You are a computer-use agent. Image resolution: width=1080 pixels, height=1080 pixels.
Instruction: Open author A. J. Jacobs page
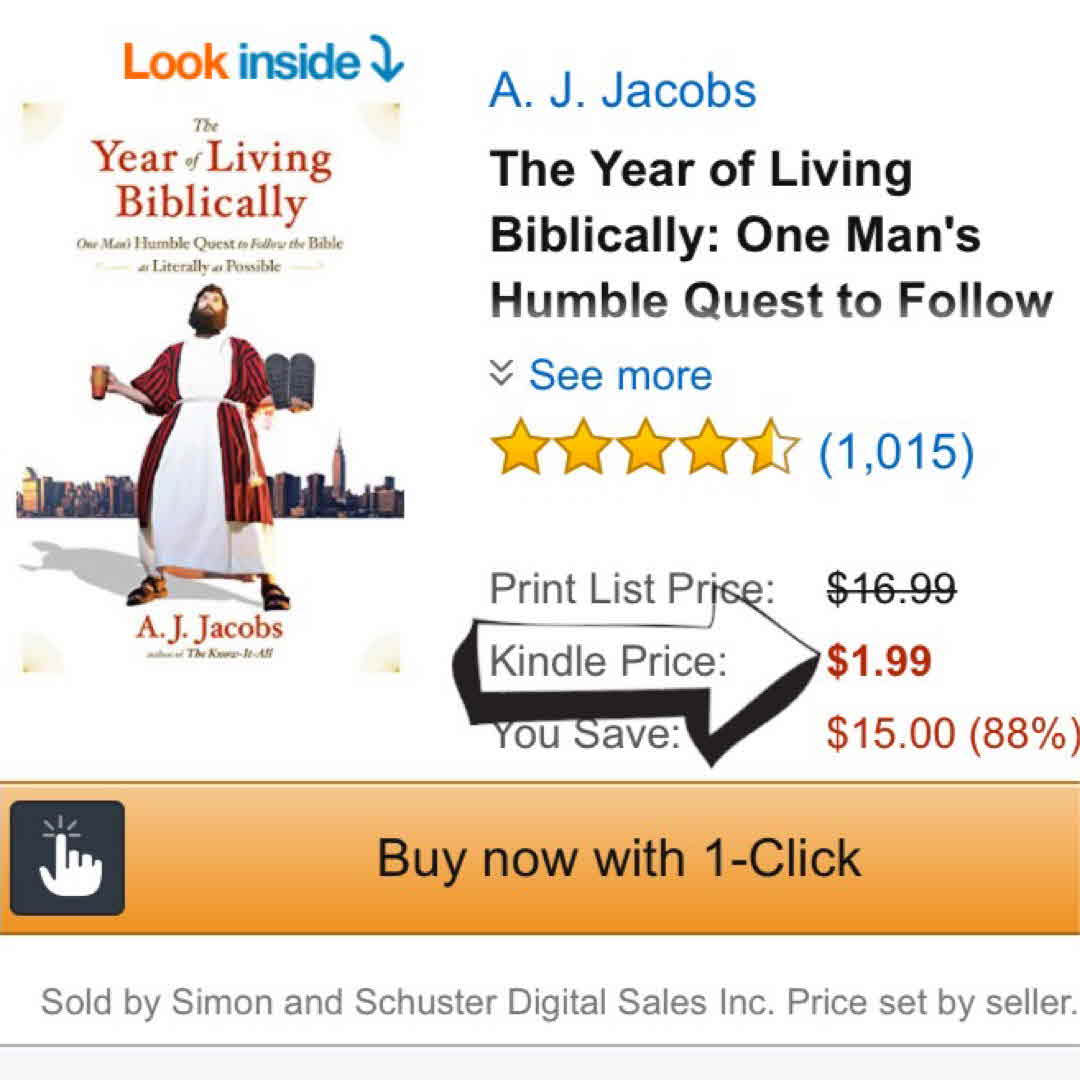(x=623, y=90)
